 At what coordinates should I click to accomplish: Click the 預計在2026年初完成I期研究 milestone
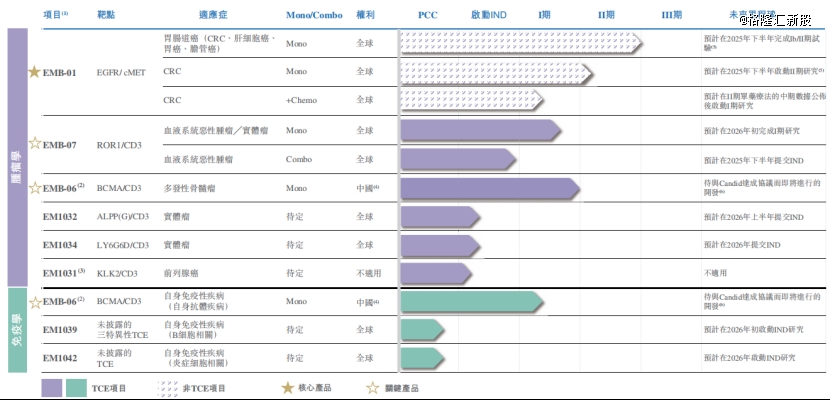pos(752,131)
